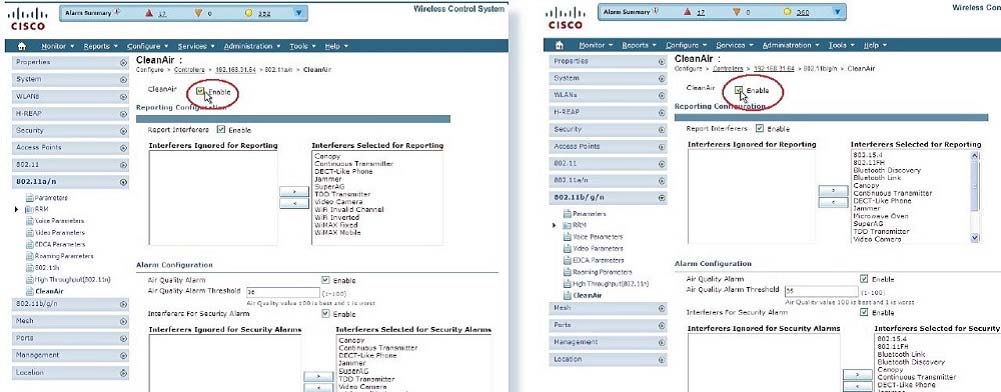Open Tools menu in 802.11b/g/n window
Image resolution: width=1001 pixels, height=392 pixels.
pos(841,45)
